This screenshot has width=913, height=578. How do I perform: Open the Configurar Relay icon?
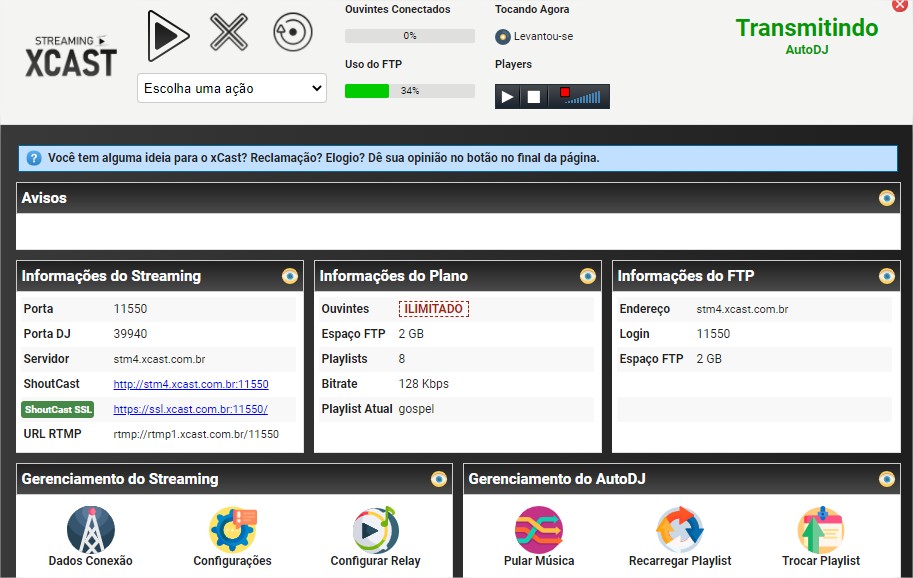pyautogui.click(x=376, y=530)
